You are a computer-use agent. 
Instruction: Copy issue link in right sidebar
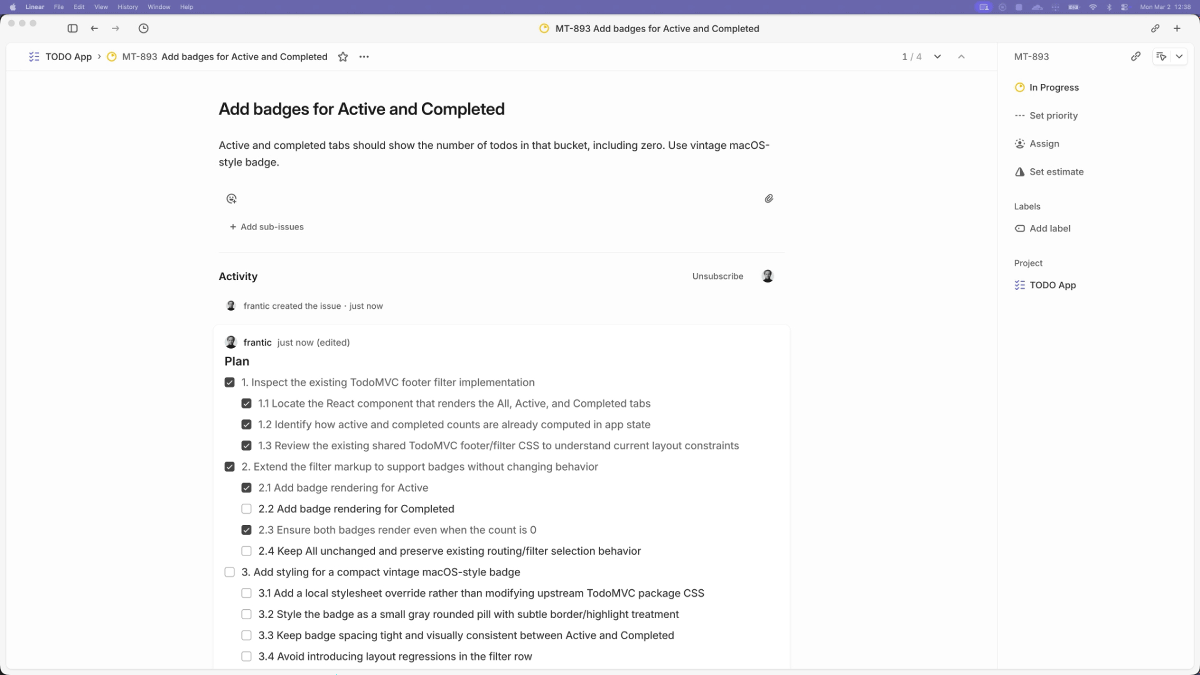click(1135, 57)
